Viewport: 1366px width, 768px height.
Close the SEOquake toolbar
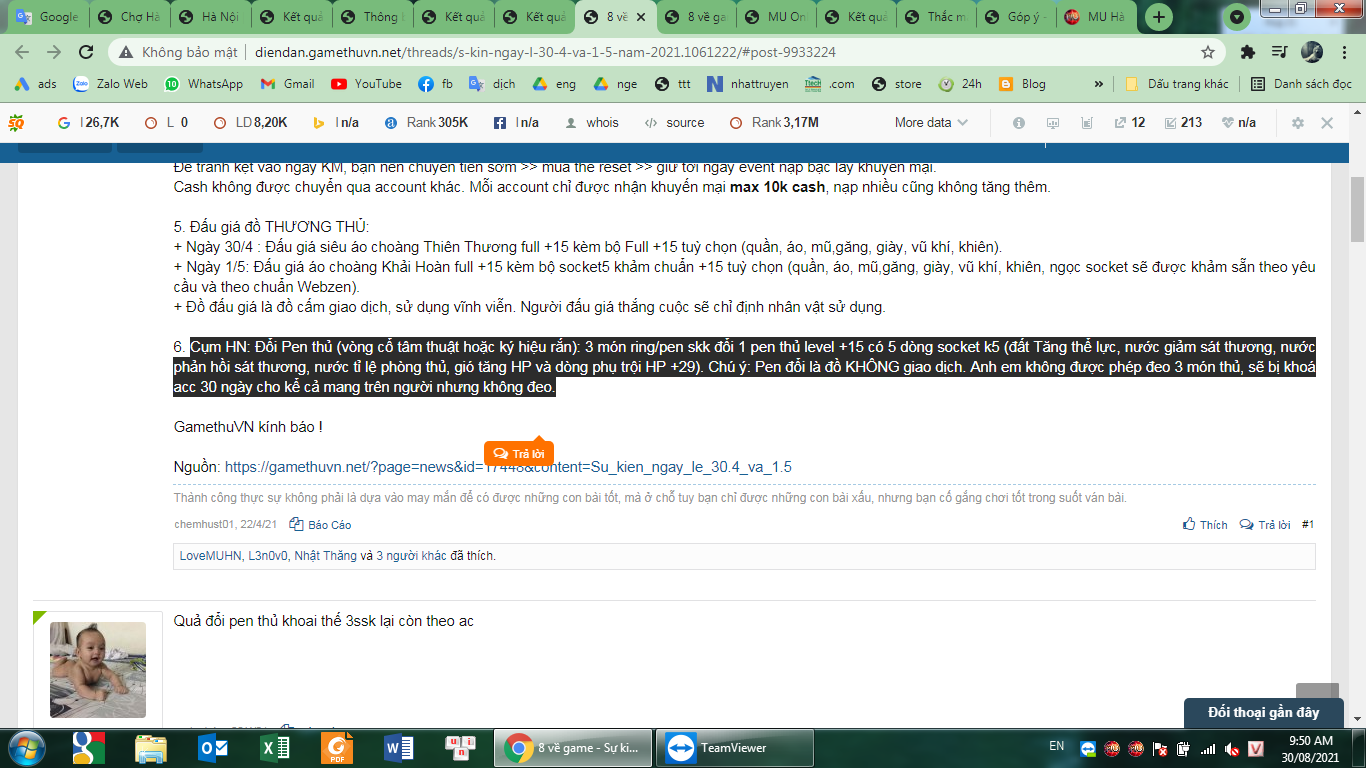1327,123
